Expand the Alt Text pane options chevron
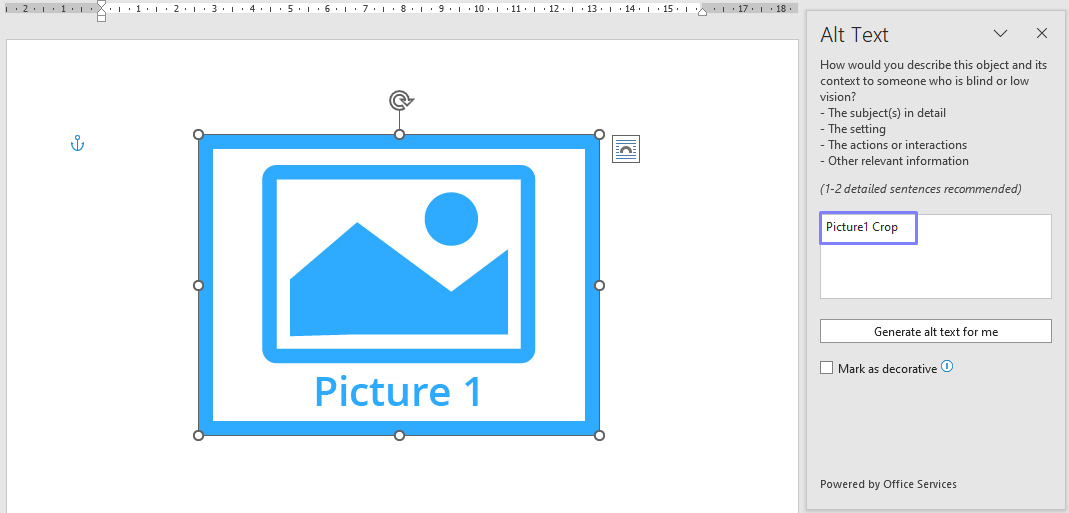The height and width of the screenshot is (513, 1069). pos(1000,34)
